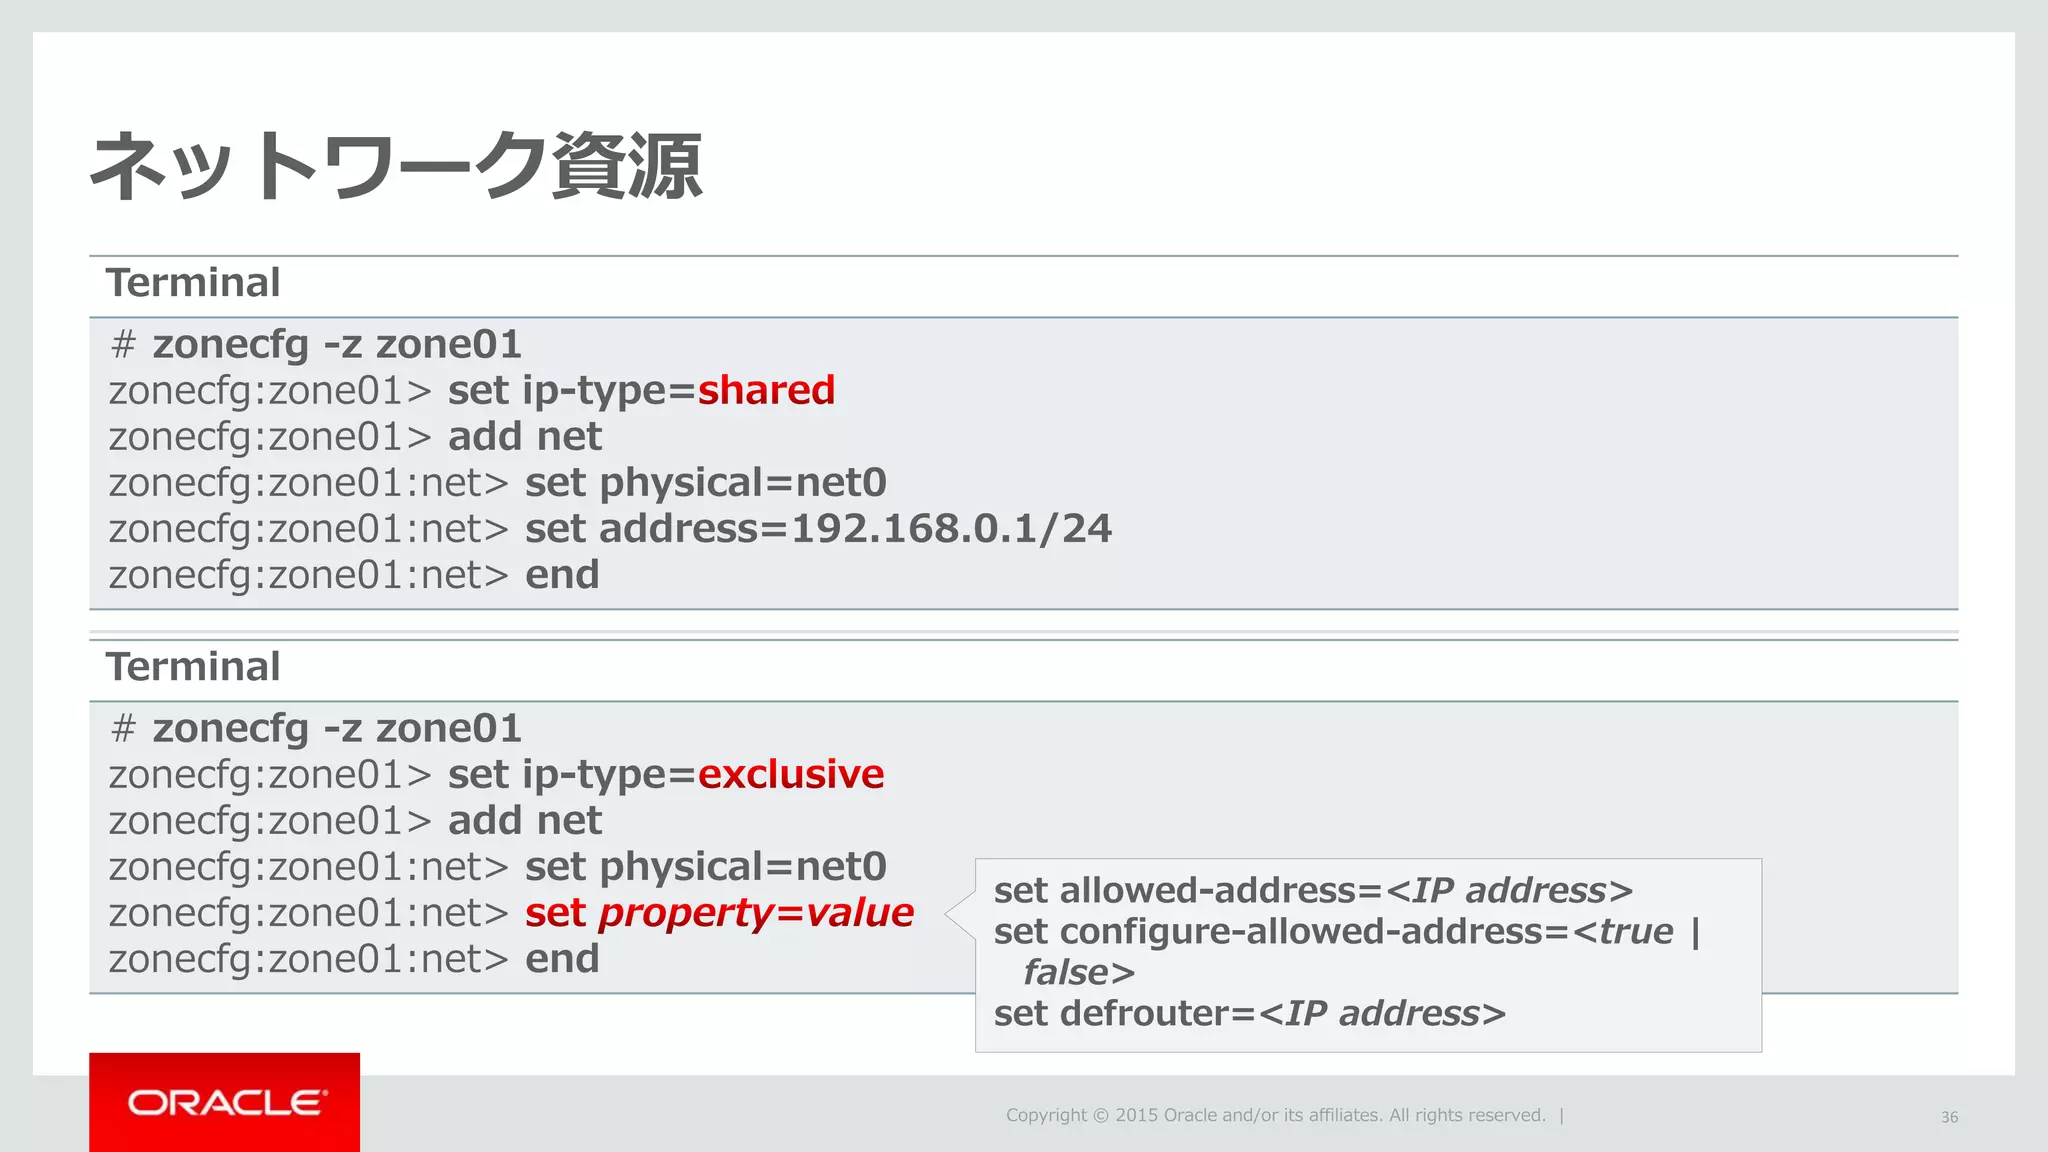This screenshot has height=1152, width=2048.
Task: Click the set address=192.168.0.1/24 command
Action: [818, 528]
